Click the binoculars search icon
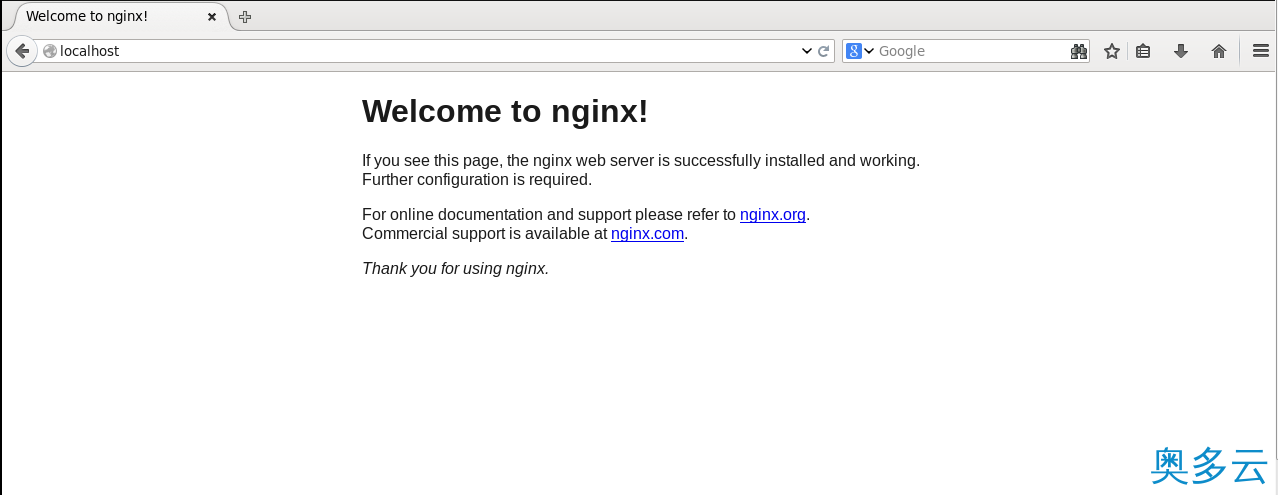The image size is (1278, 495). 1078,51
